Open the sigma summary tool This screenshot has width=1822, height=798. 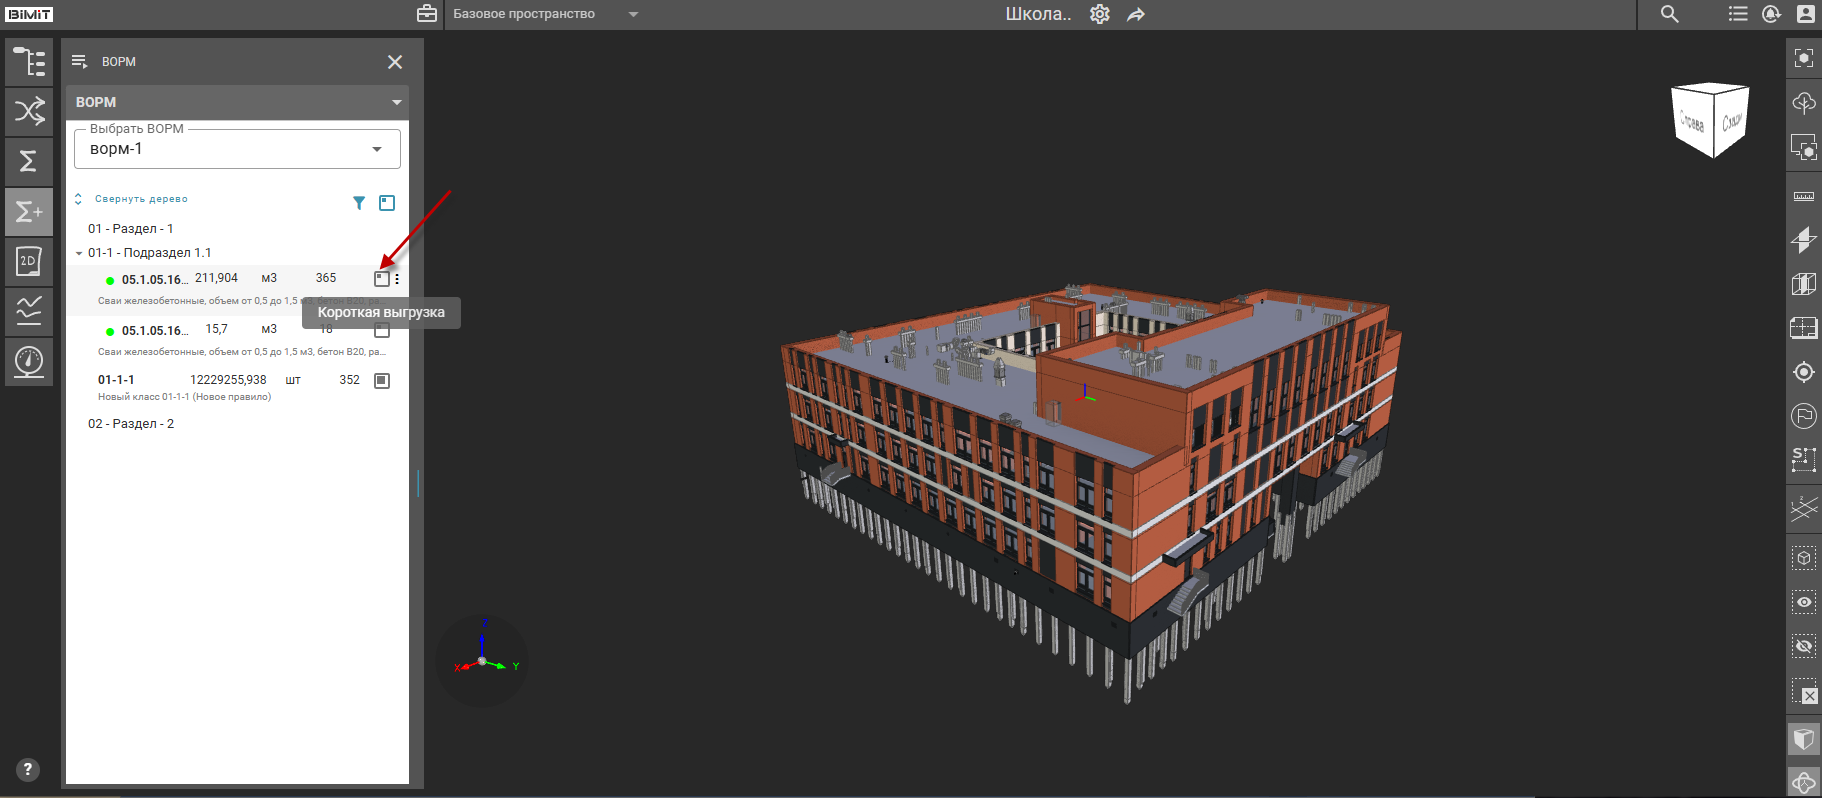[29, 161]
